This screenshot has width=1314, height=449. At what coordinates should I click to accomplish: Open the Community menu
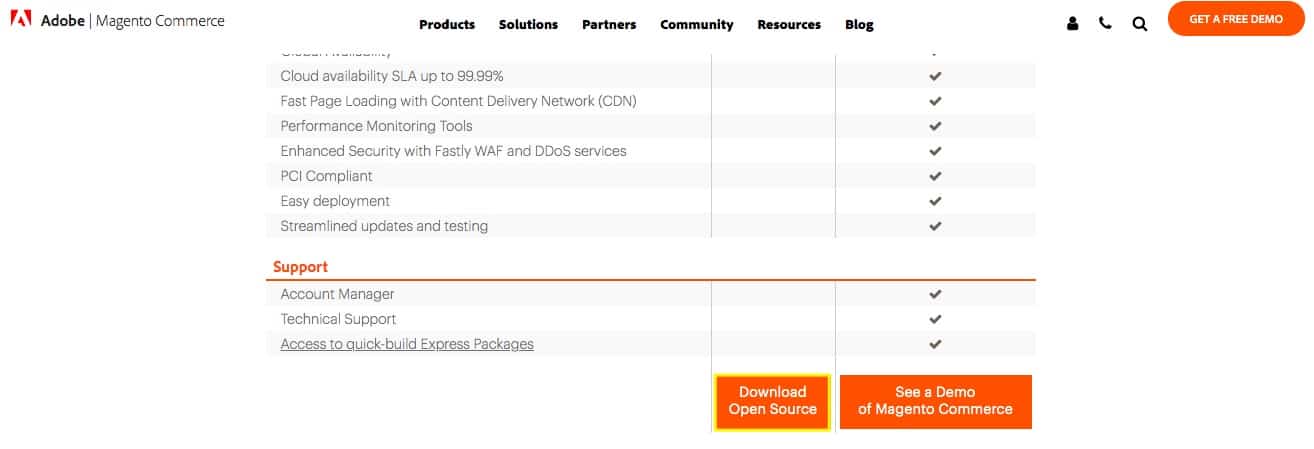click(697, 24)
